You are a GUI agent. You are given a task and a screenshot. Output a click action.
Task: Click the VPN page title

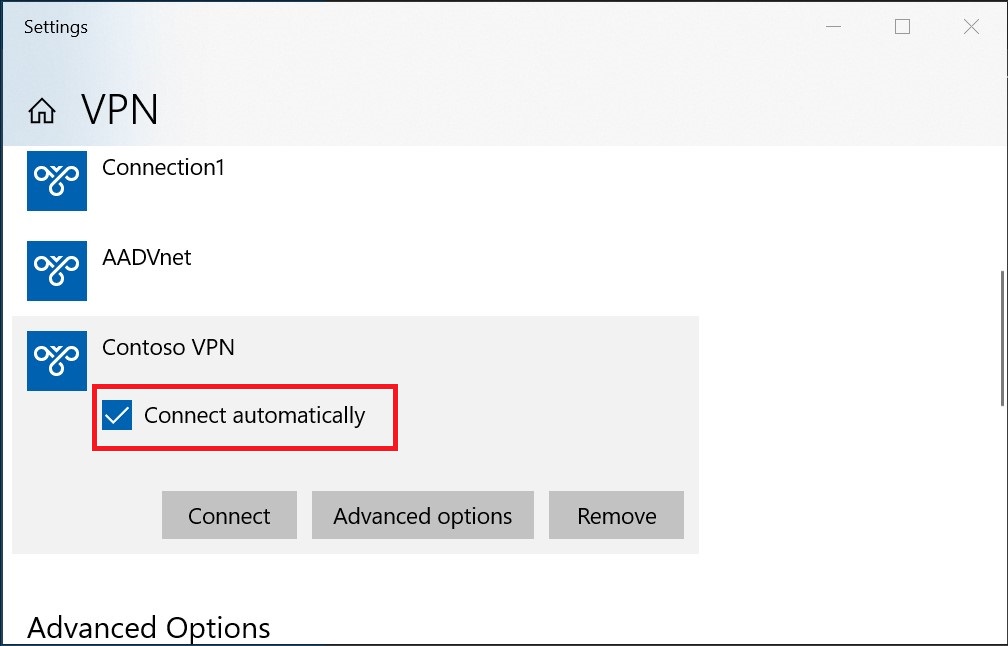point(120,110)
